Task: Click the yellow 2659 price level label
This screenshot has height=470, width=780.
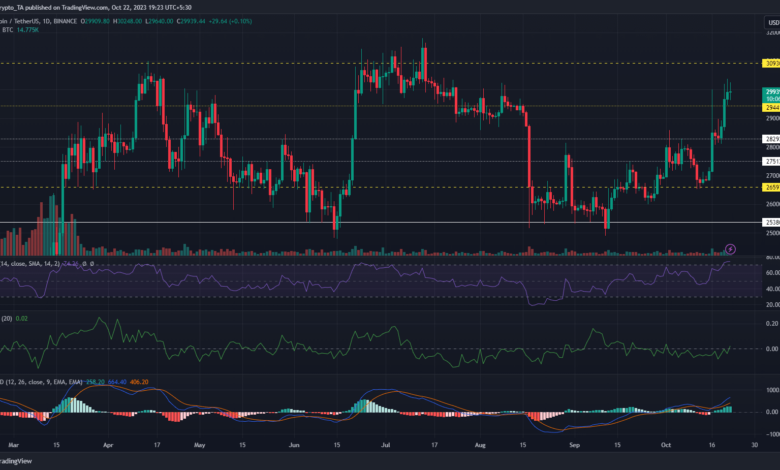Action: click(x=771, y=186)
